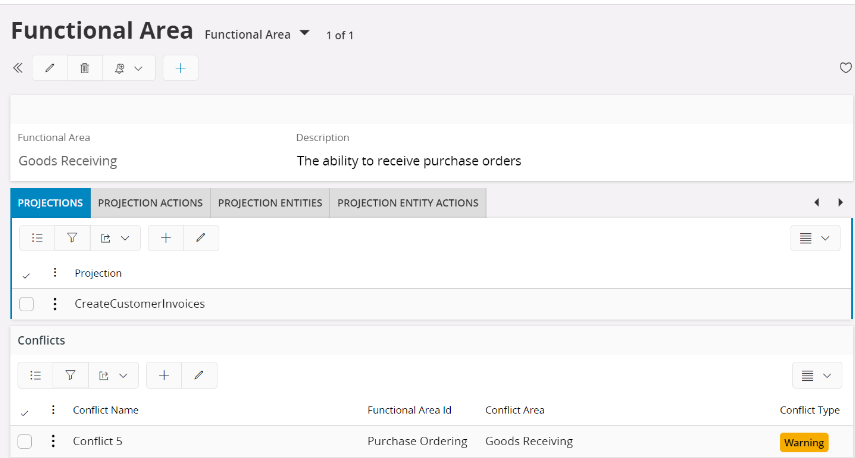Collapse navigation with double left chevron icon

(x=17, y=68)
